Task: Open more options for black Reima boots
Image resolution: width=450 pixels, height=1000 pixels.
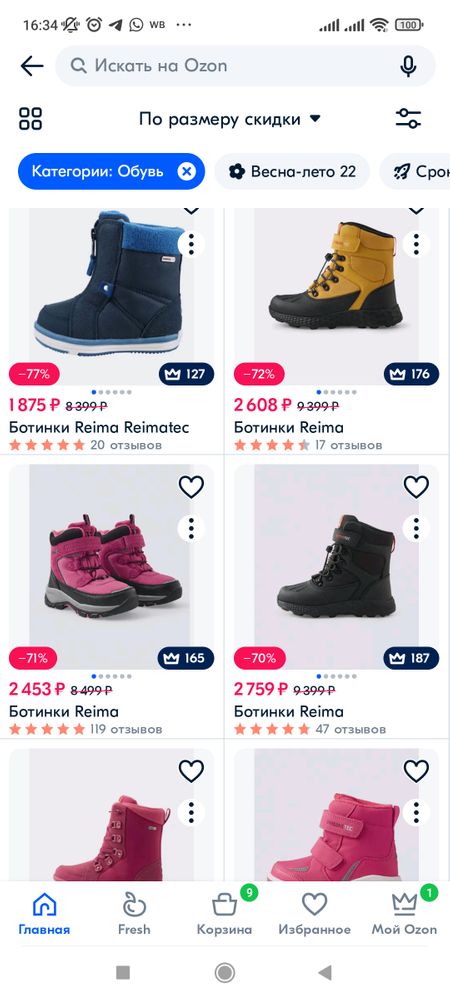Action: [416, 528]
